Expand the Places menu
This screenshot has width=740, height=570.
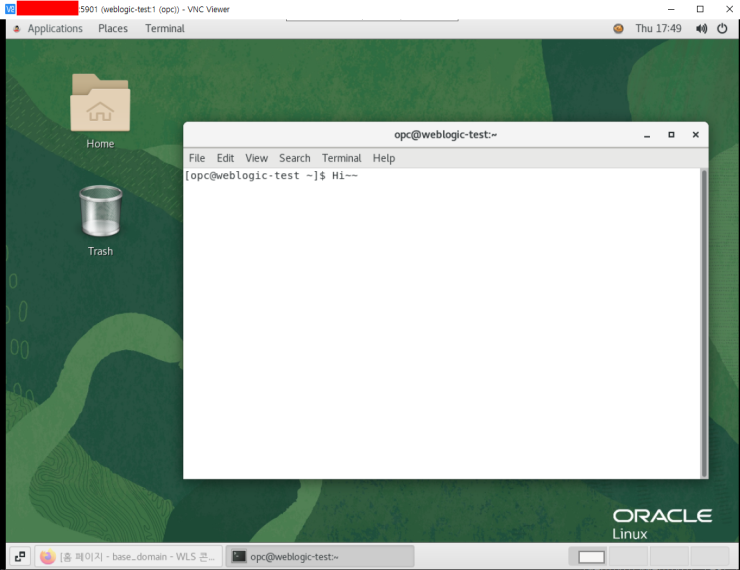pos(113,29)
